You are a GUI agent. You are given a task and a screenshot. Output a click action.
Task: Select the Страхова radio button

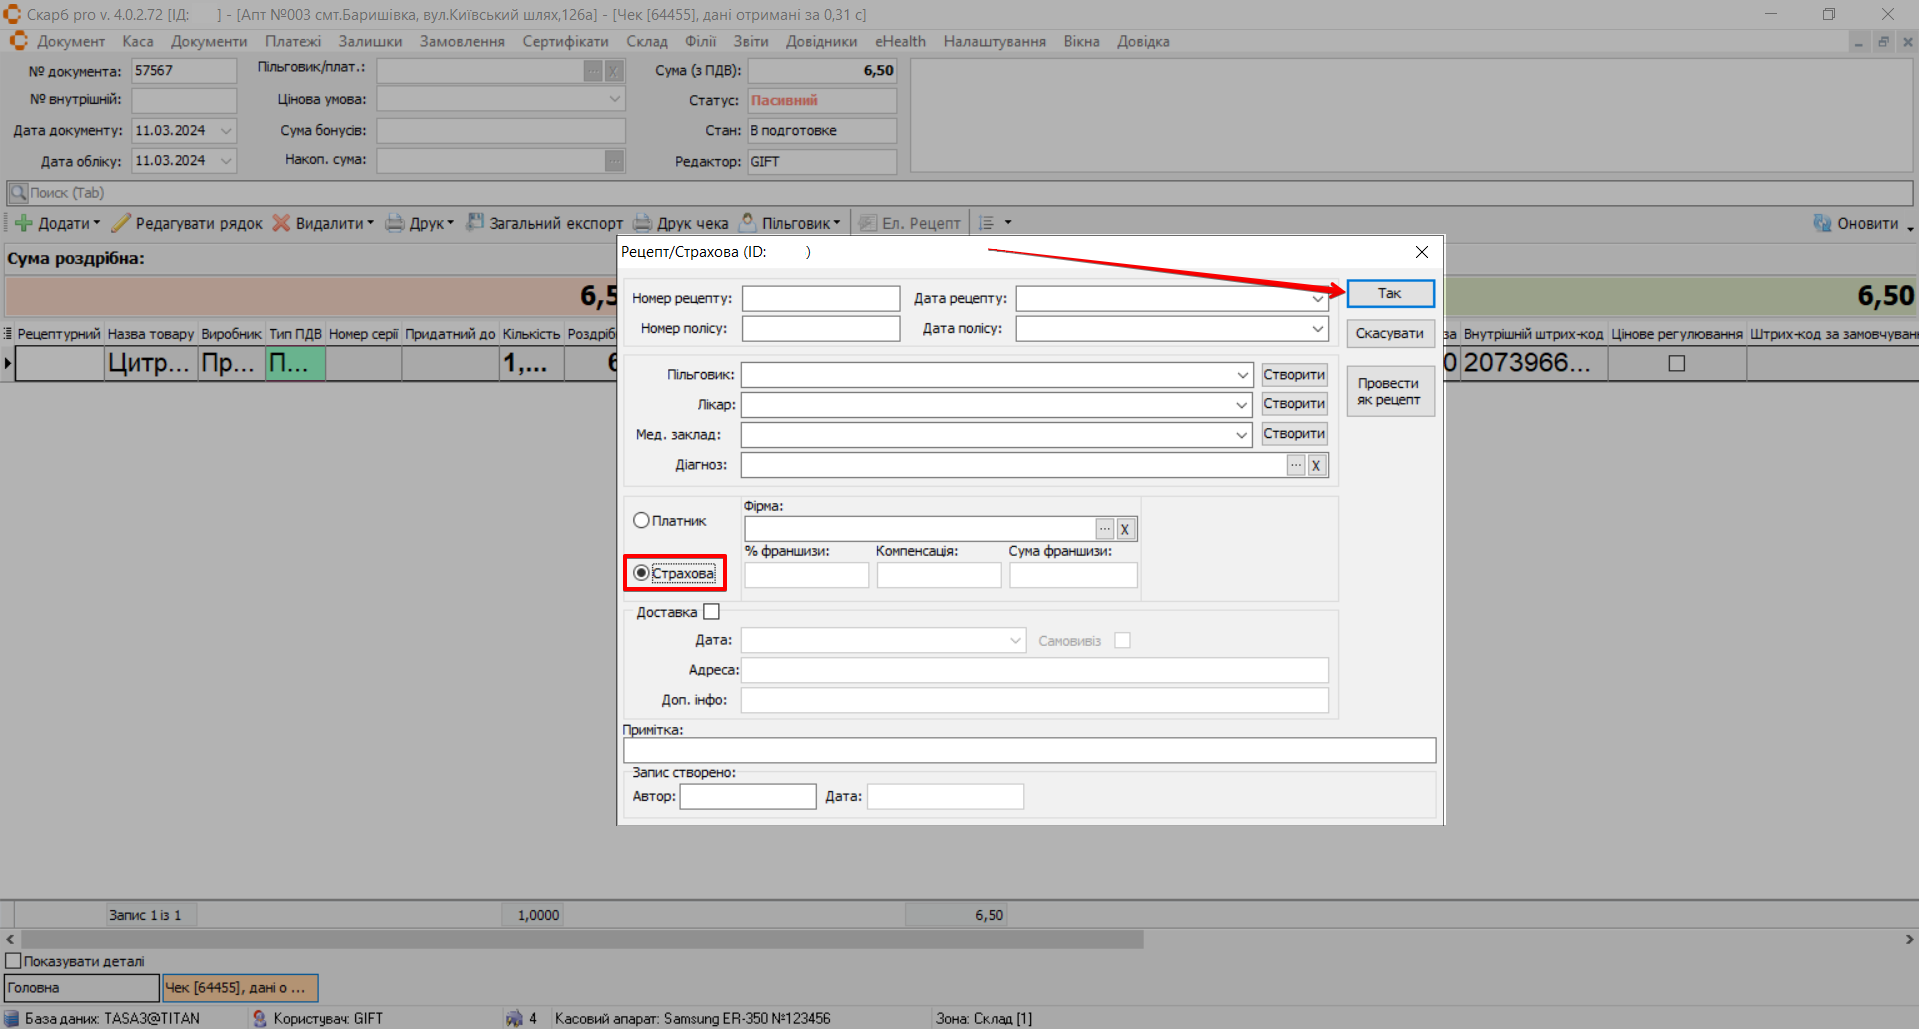click(641, 573)
